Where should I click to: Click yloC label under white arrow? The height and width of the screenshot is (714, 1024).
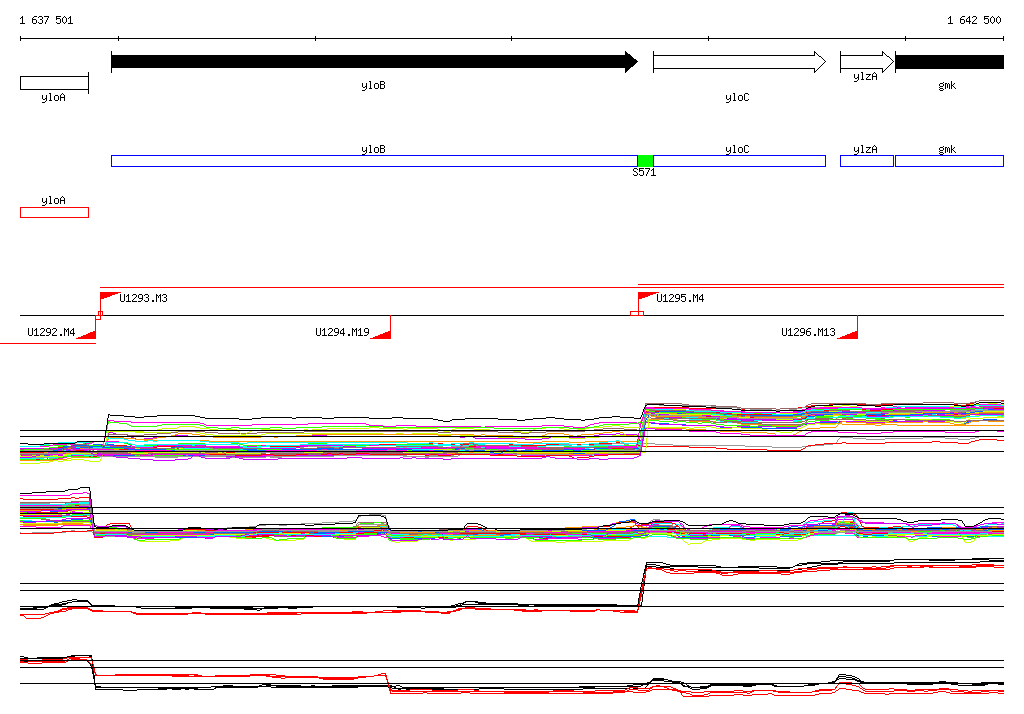tap(737, 97)
